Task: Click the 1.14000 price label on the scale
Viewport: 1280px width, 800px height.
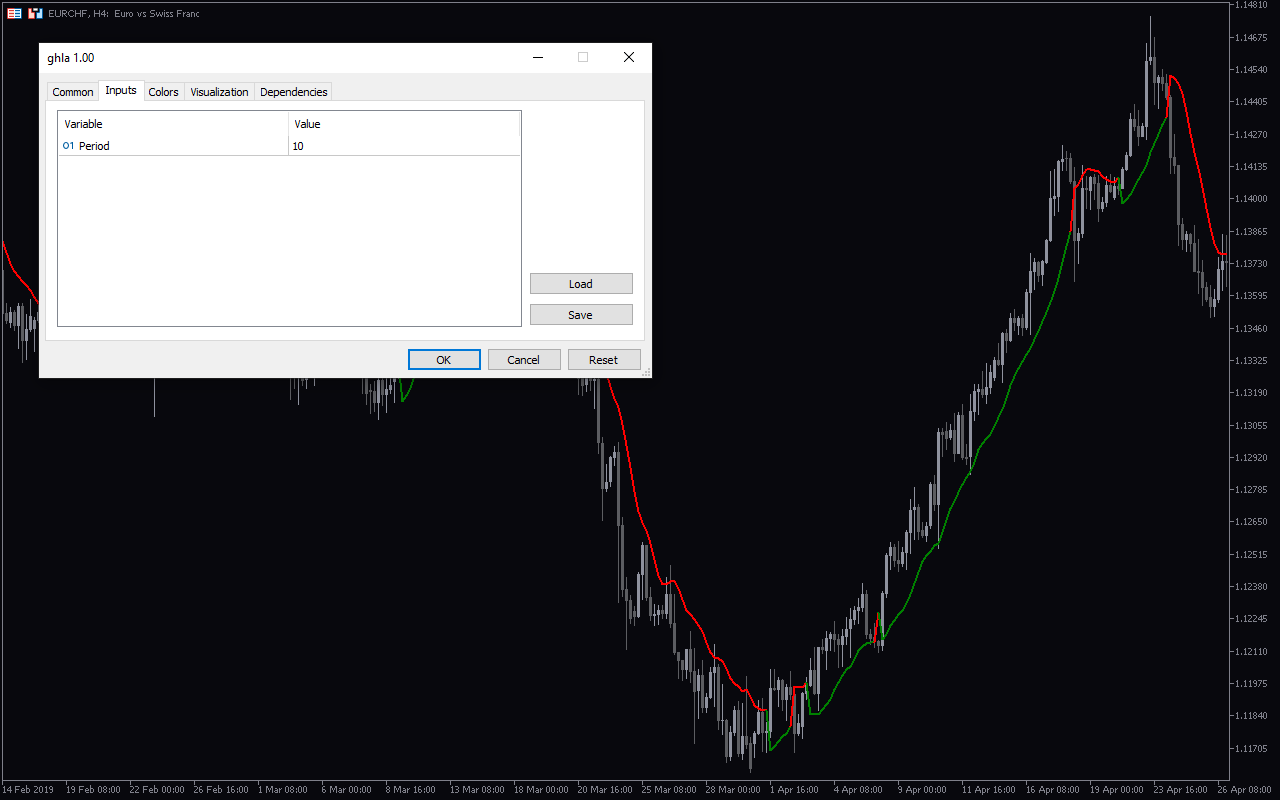Action: pos(1250,199)
